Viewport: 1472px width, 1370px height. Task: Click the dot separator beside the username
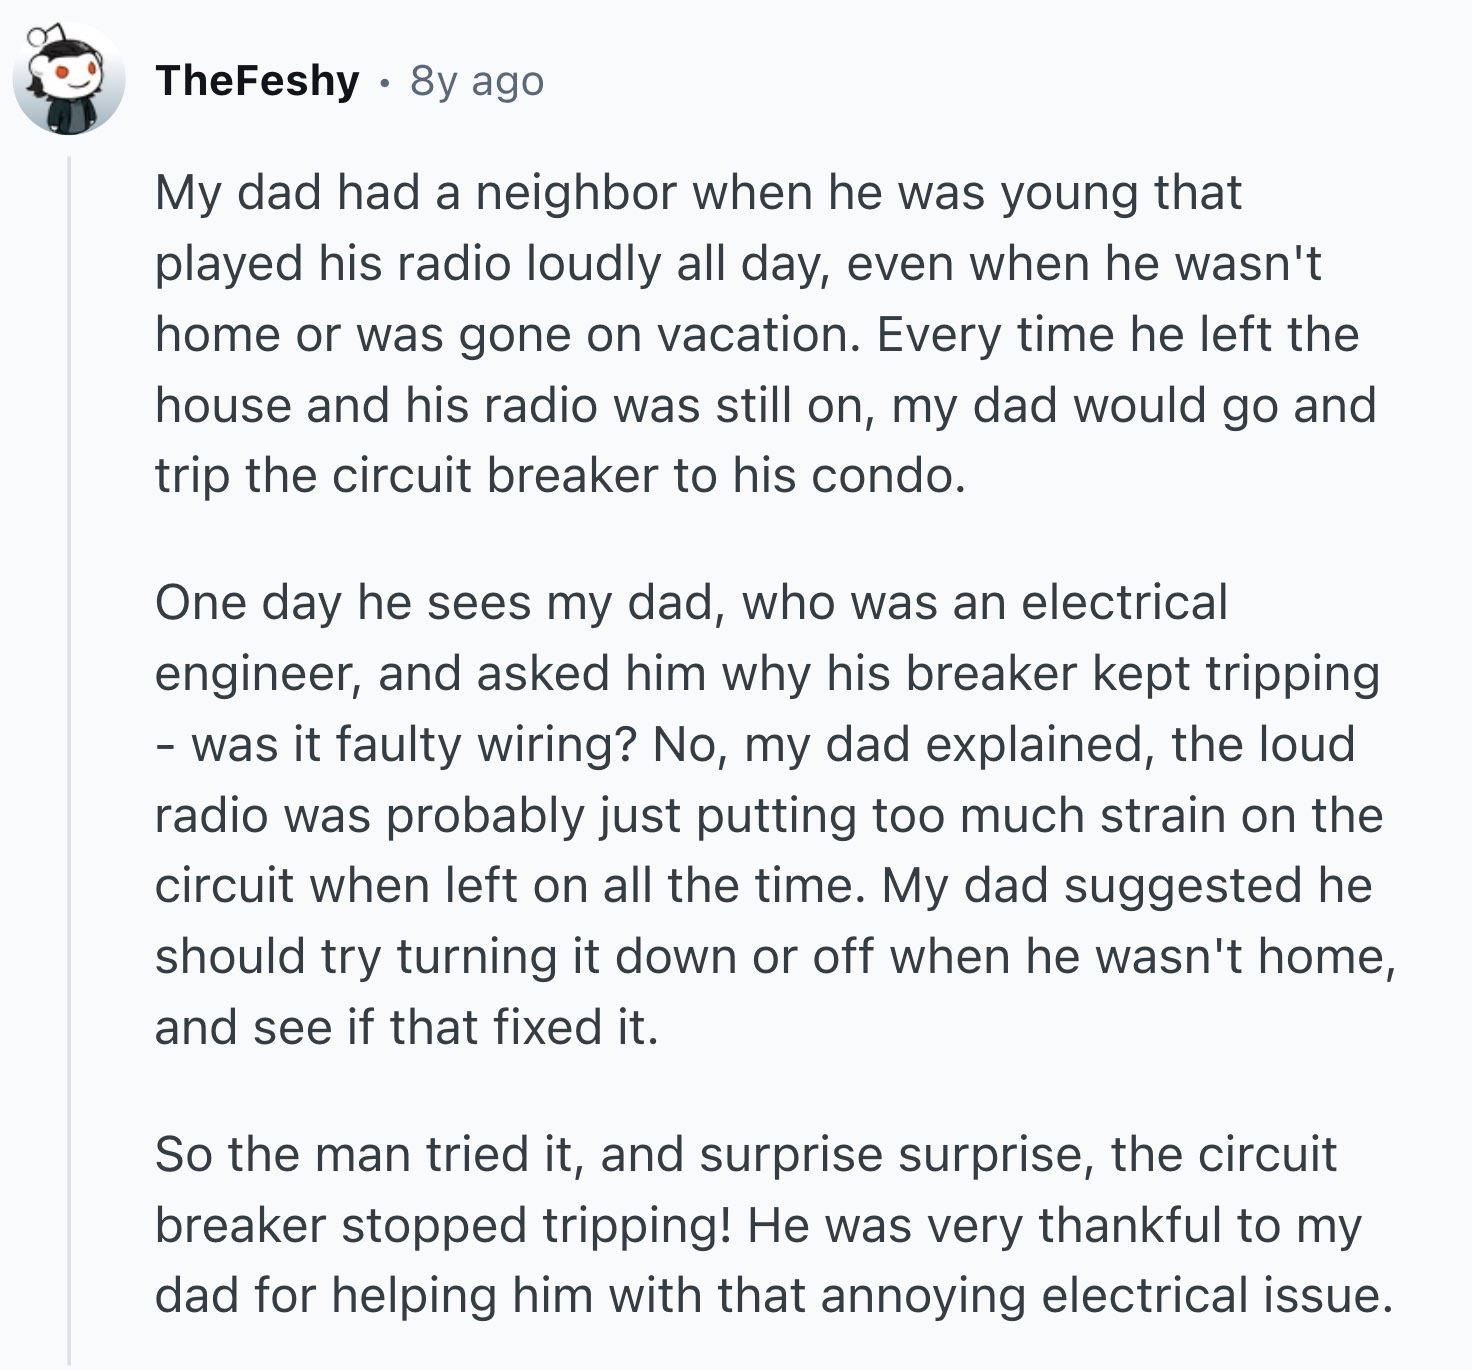[x=384, y=82]
